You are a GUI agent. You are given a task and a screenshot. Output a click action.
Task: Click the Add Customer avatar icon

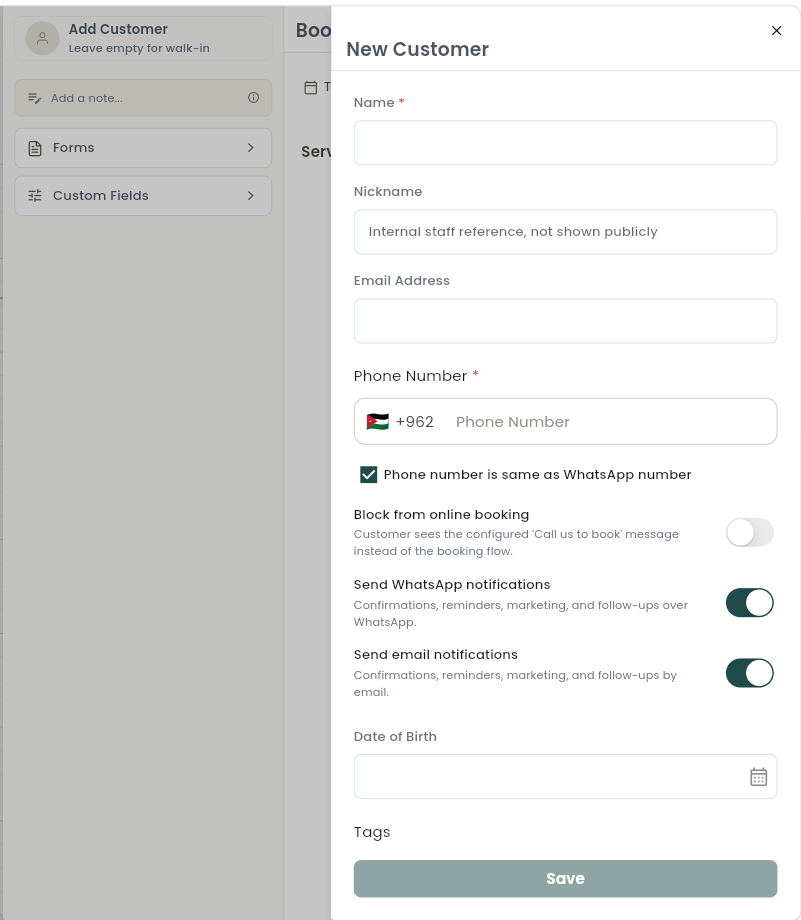(x=42, y=39)
